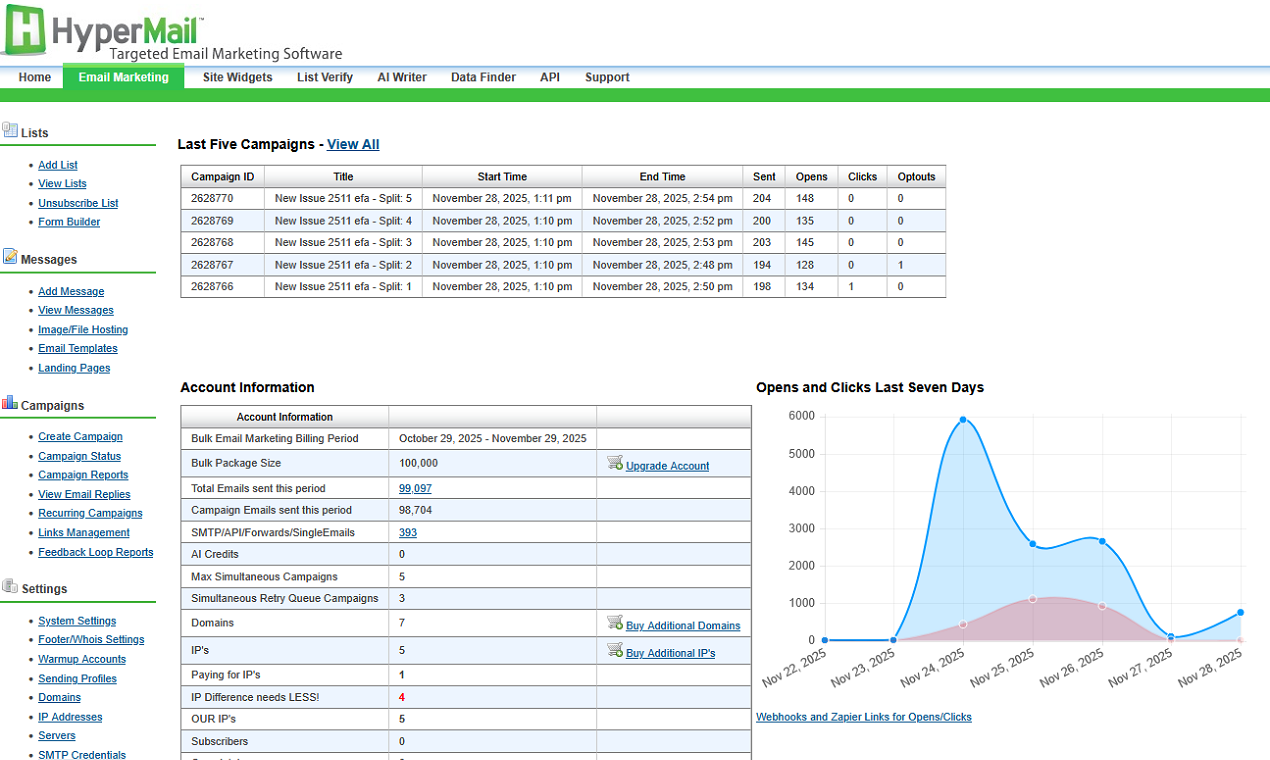
Task: Open the Data Finder menu item
Action: (483, 77)
